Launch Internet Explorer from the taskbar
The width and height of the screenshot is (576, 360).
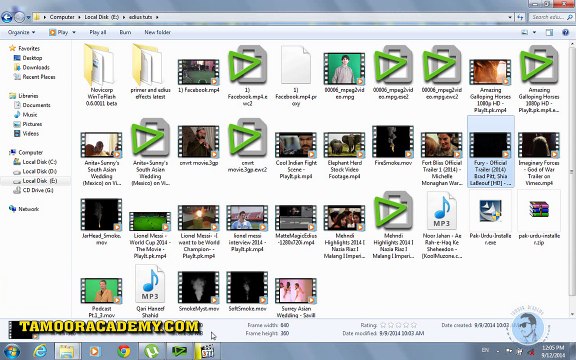40,351
